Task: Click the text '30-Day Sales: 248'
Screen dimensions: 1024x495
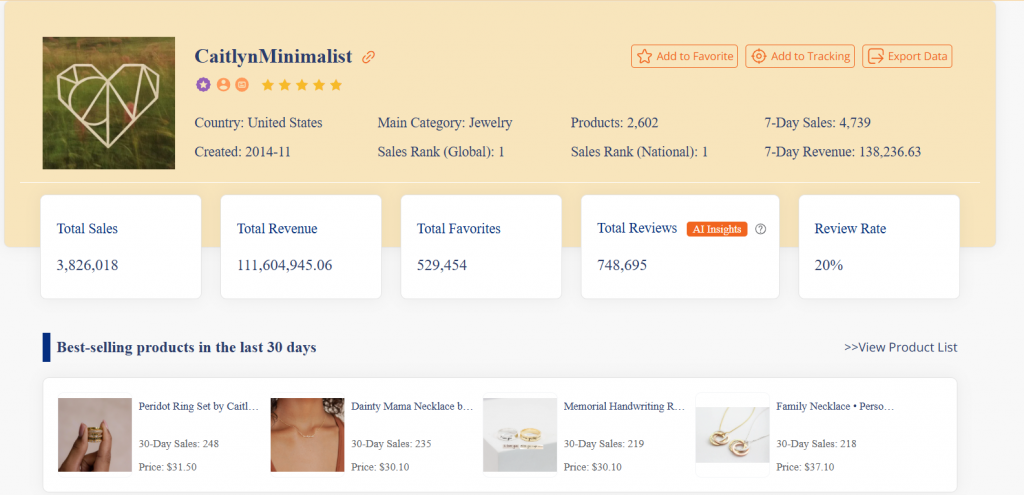Action: (179, 444)
